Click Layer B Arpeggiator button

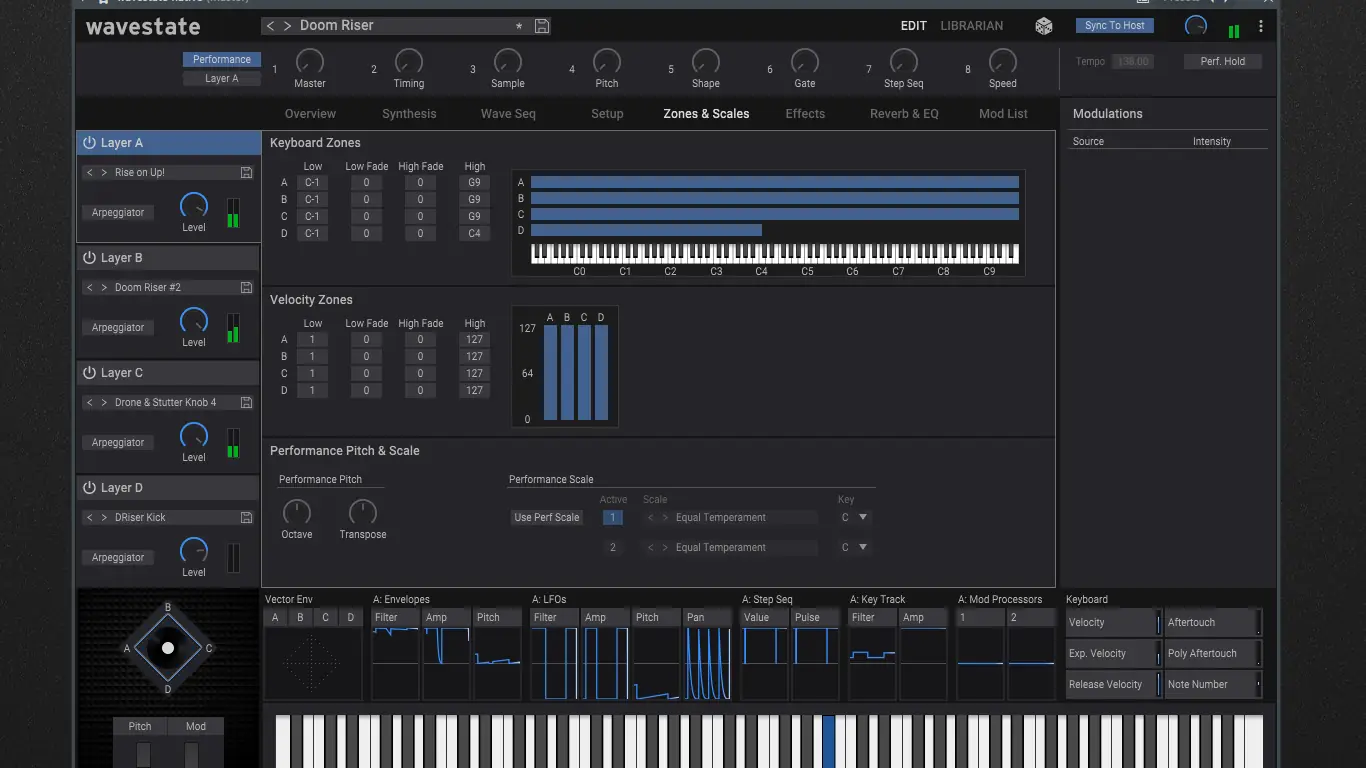coord(118,328)
